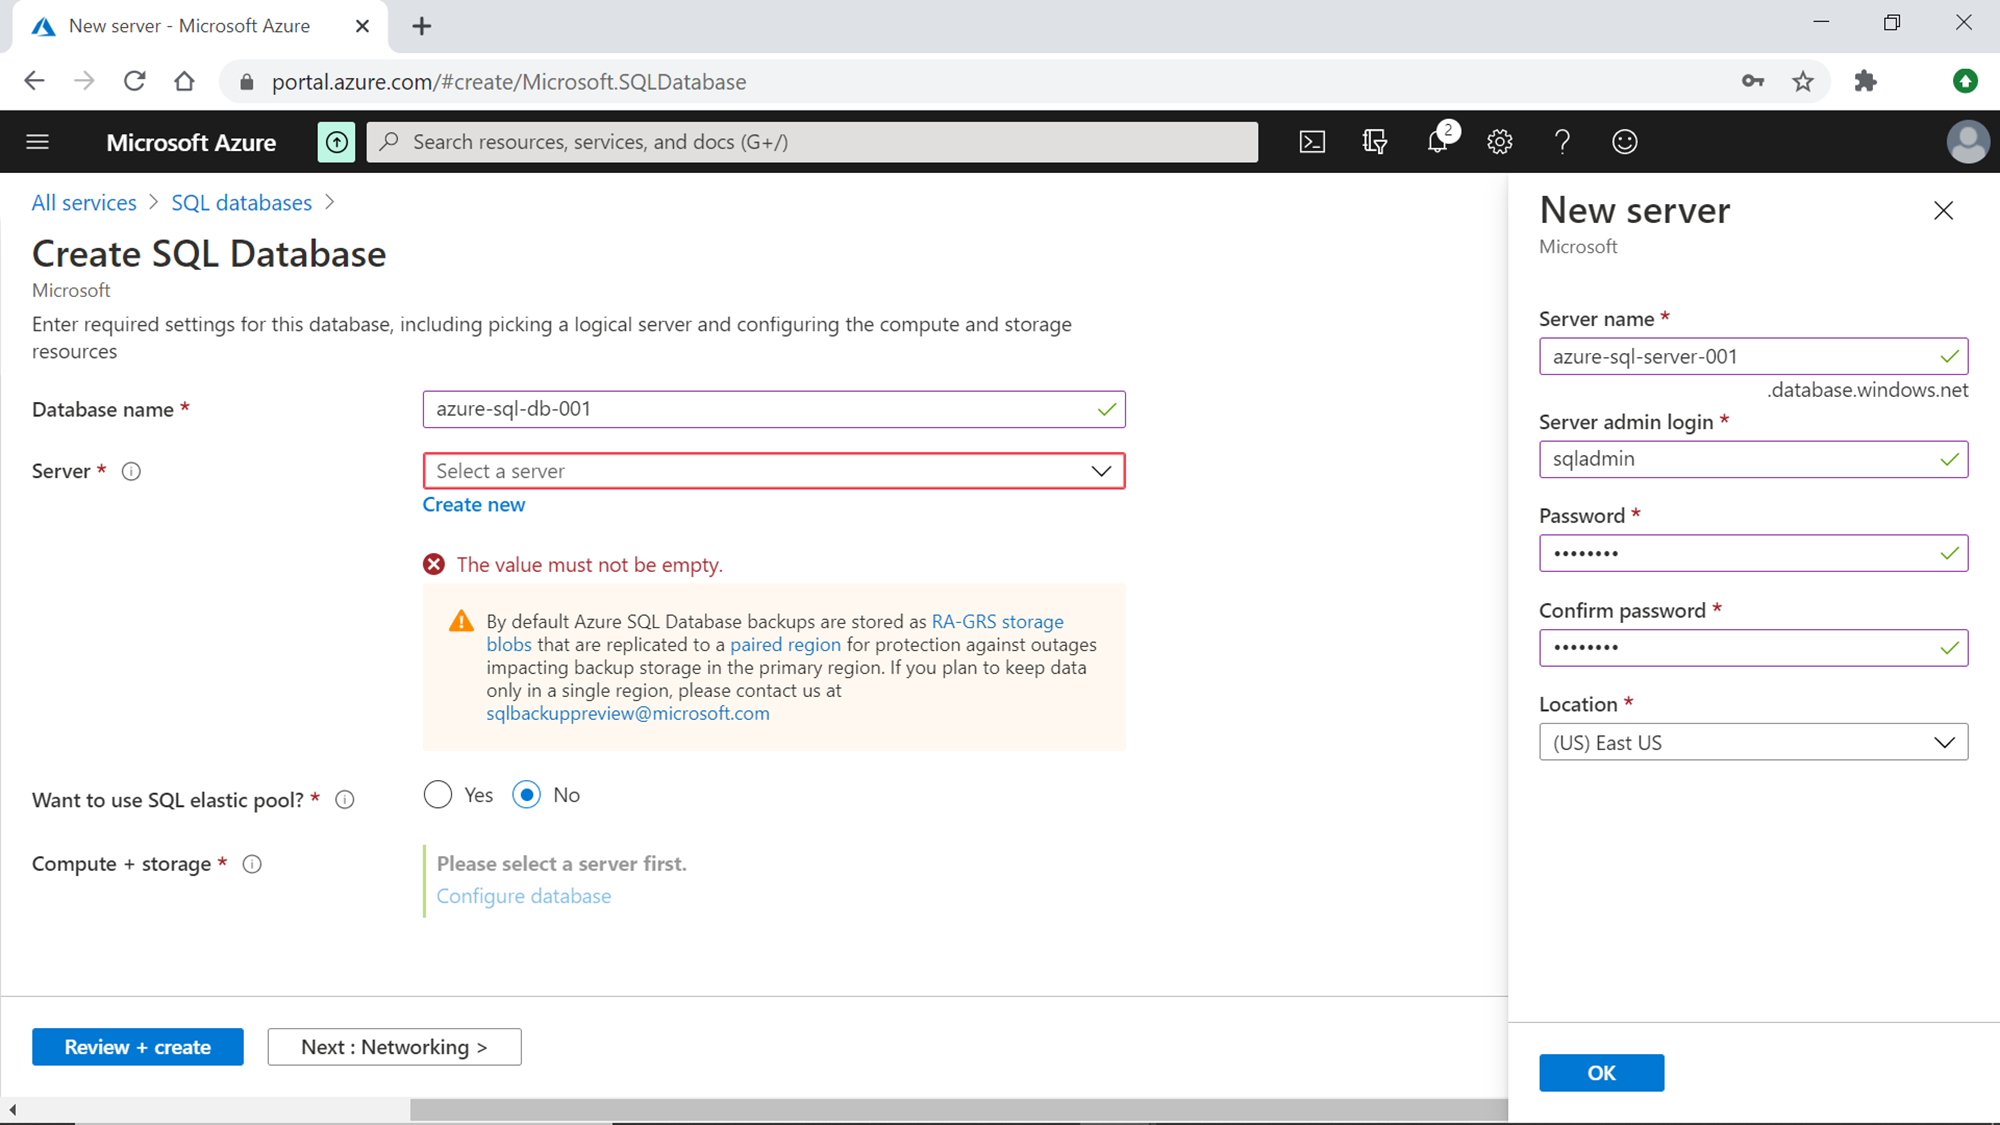Open the portal hamburger menu
This screenshot has width=2000, height=1125.
click(x=38, y=142)
